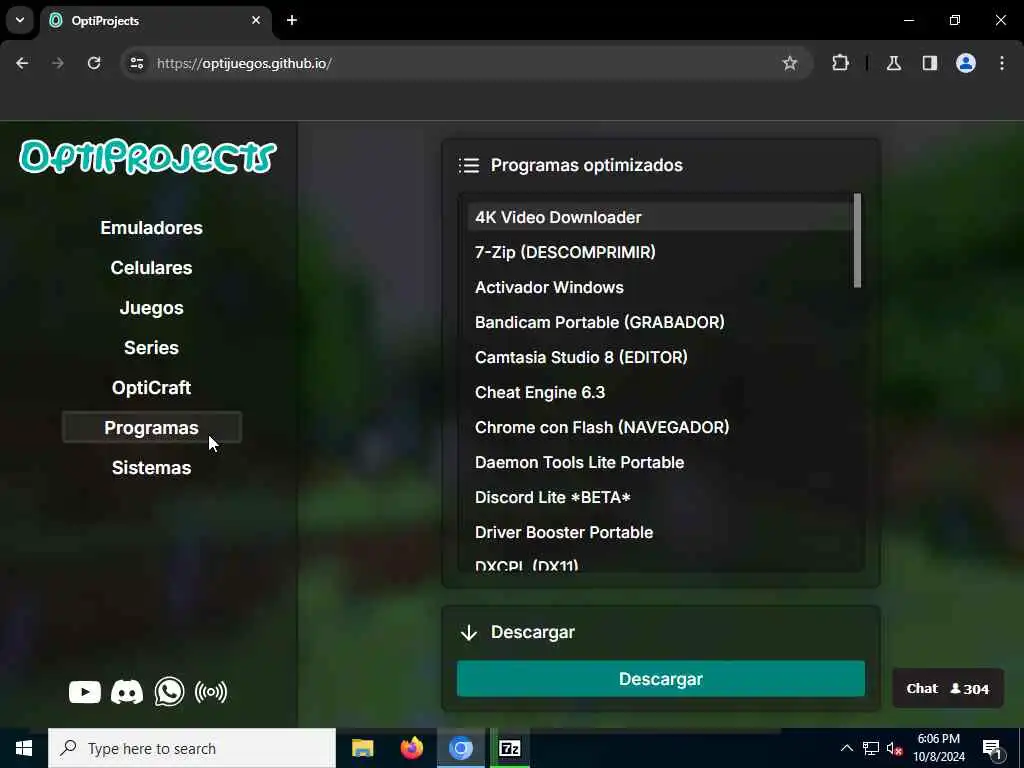Open the Celulares section
Screen dimensions: 1024x768
click(152, 268)
